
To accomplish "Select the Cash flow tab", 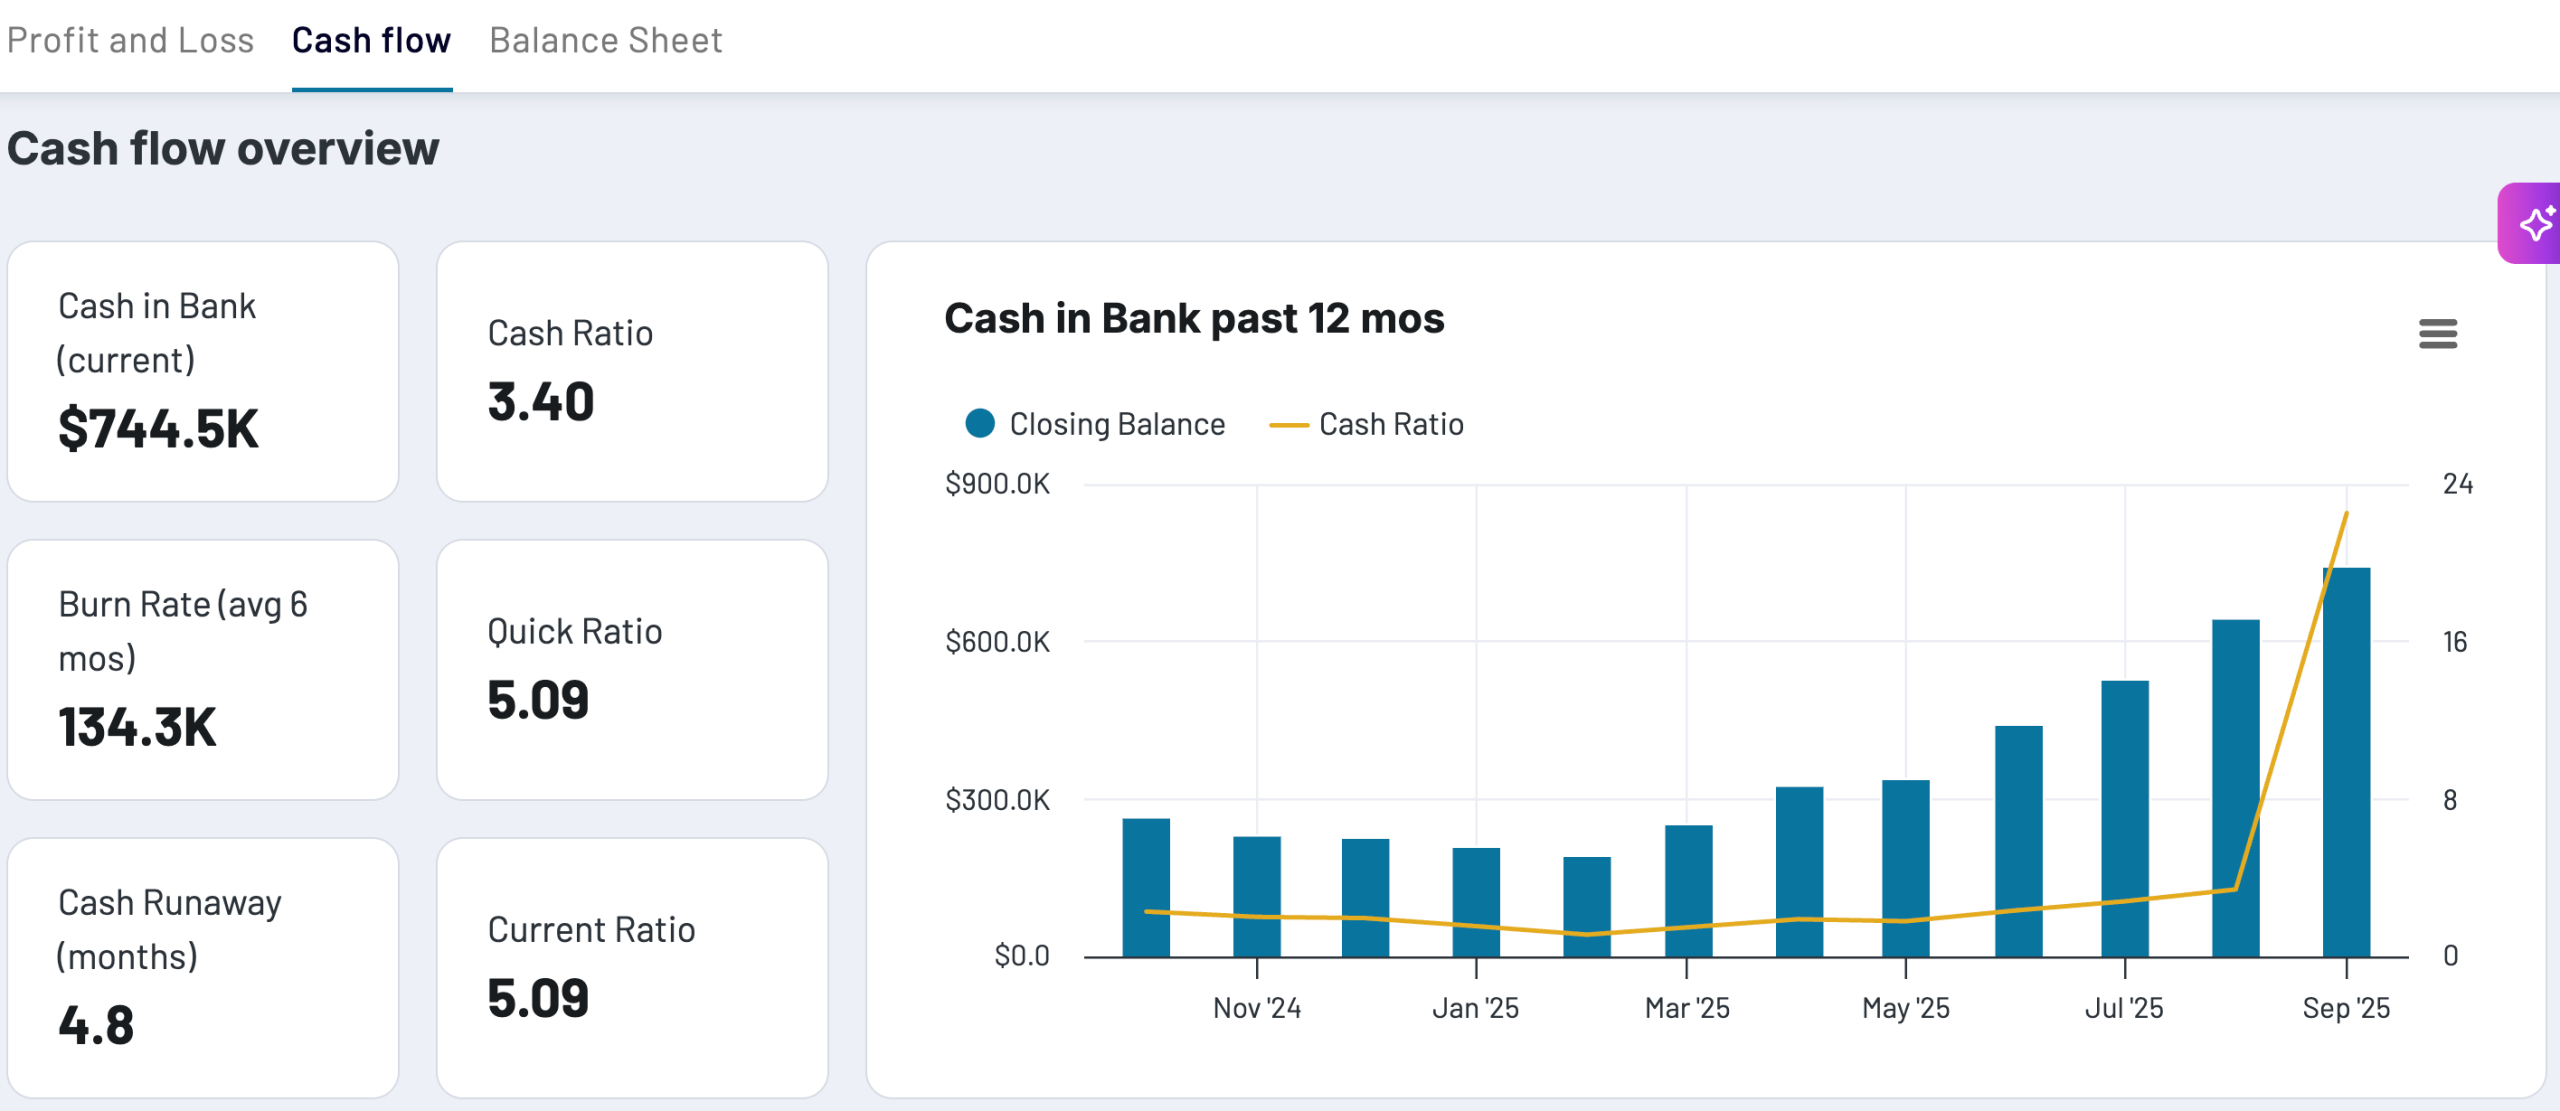I will click(371, 41).
